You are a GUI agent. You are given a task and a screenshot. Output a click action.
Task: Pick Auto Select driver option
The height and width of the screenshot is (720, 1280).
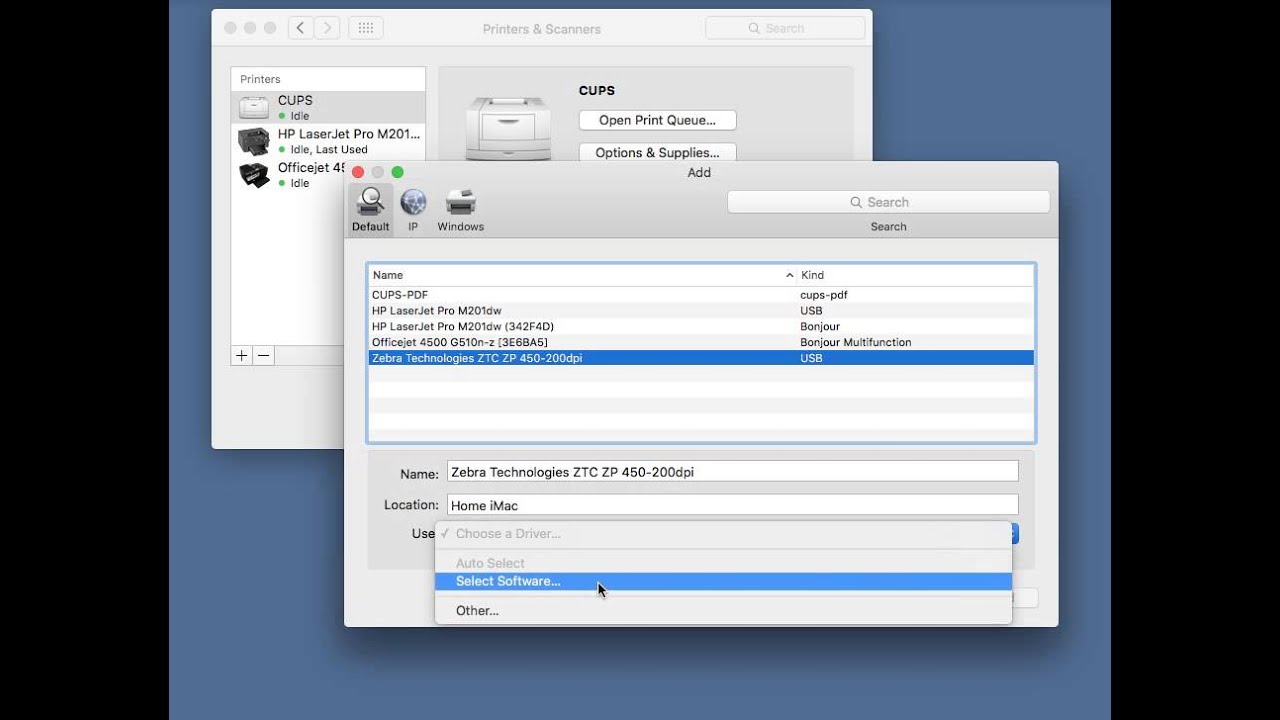click(x=723, y=563)
